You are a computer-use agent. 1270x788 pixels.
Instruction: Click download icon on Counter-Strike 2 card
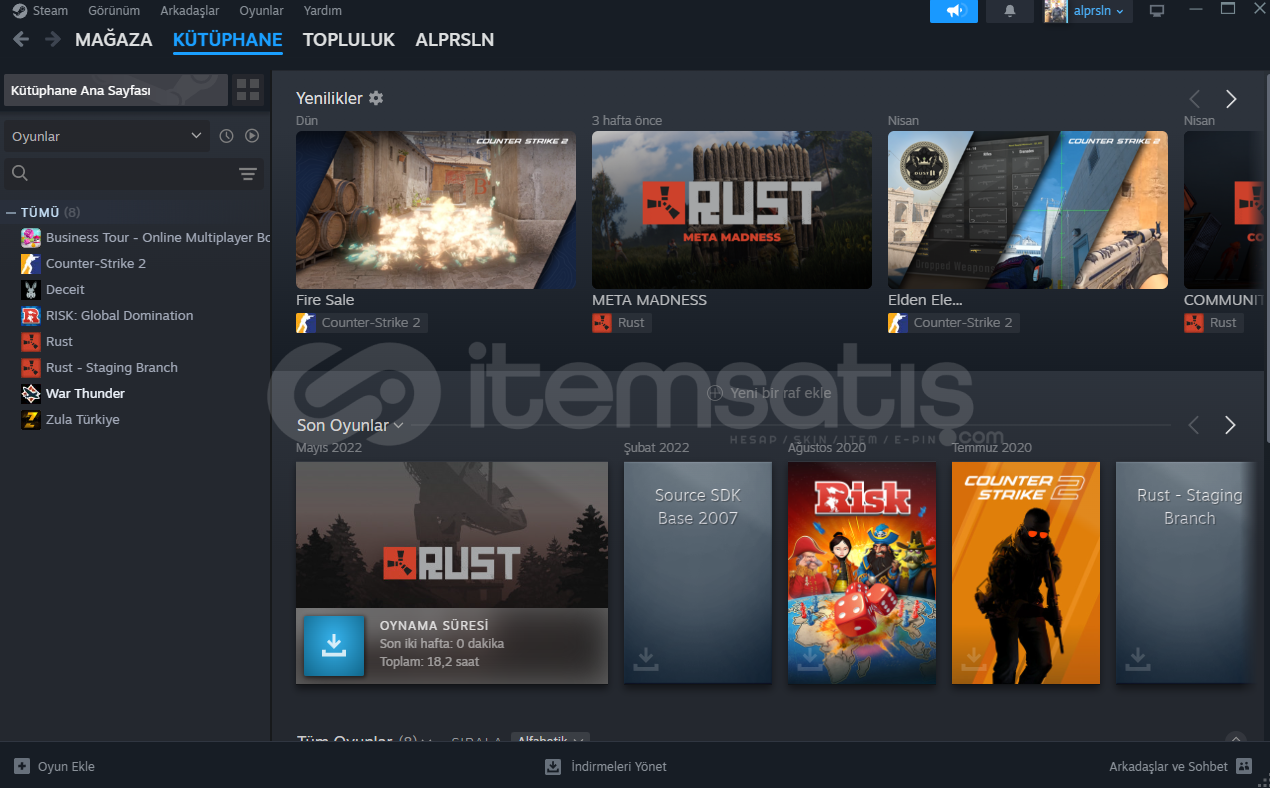(x=974, y=659)
